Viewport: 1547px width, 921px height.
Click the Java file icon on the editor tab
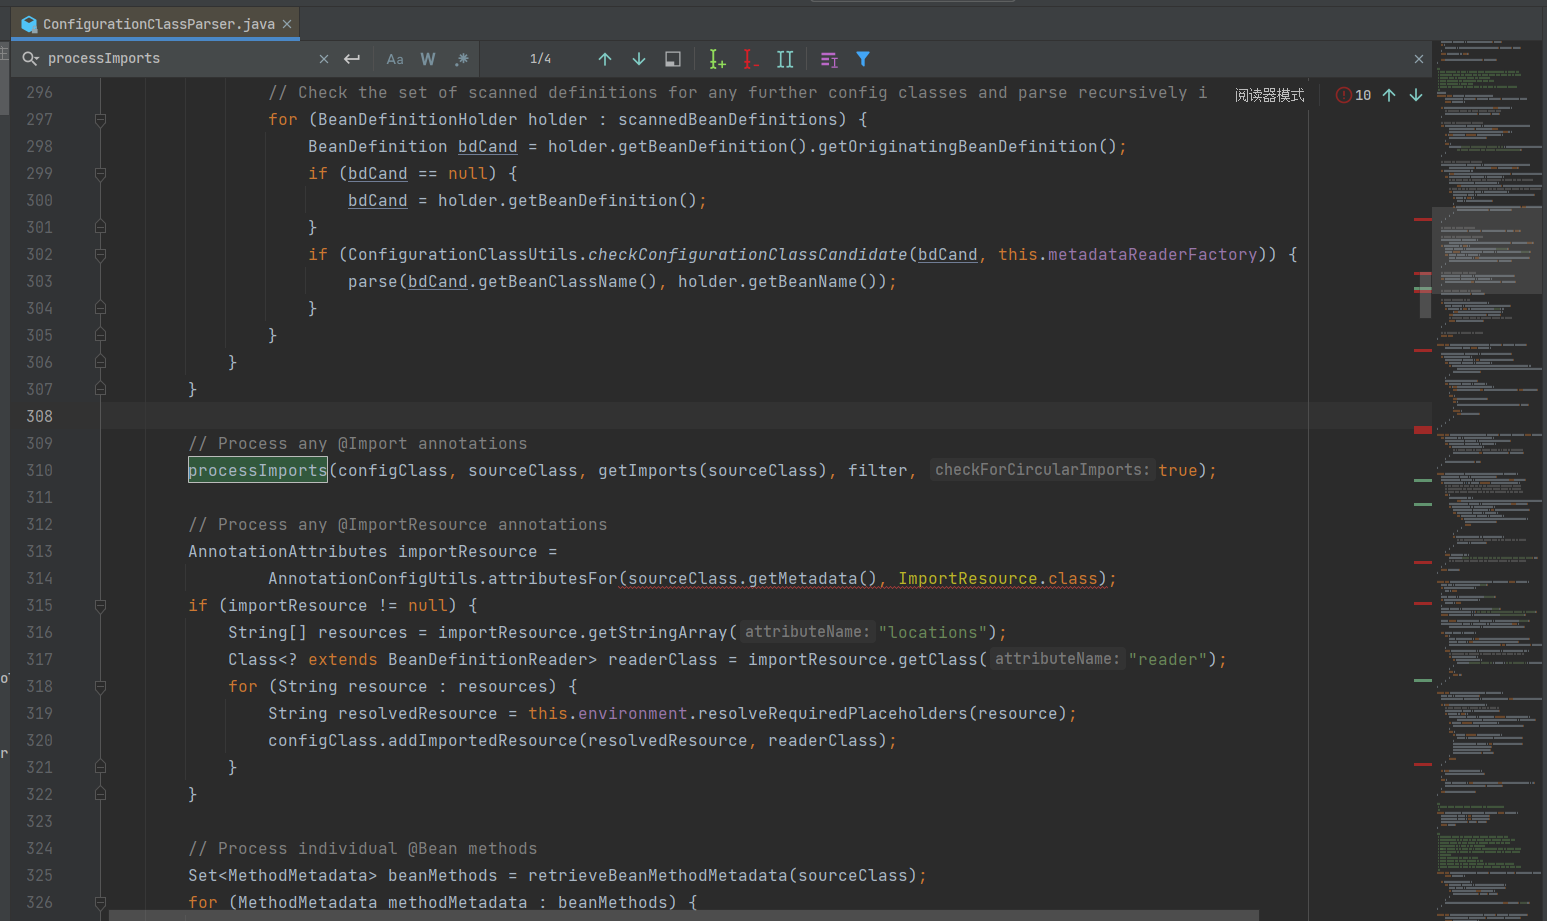click(x=29, y=24)
